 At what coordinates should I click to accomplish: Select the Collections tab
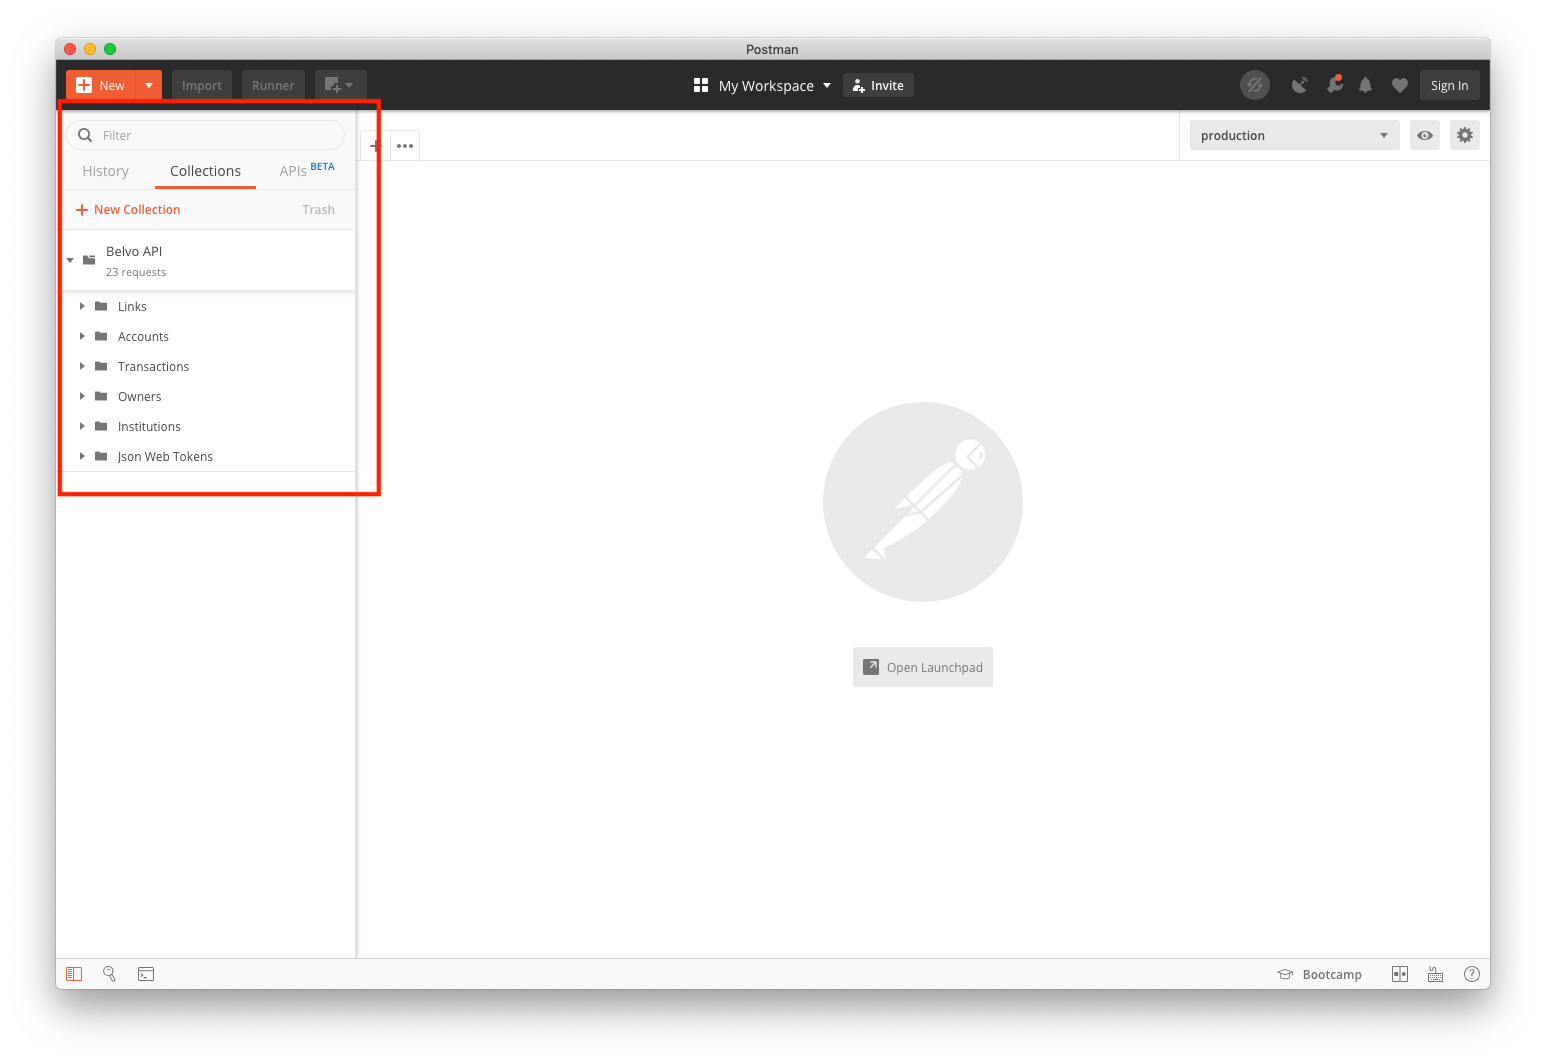[205, 171]
